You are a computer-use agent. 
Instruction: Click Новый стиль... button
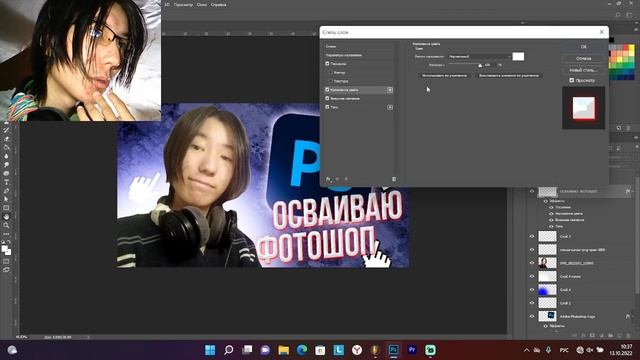point(583,70)
